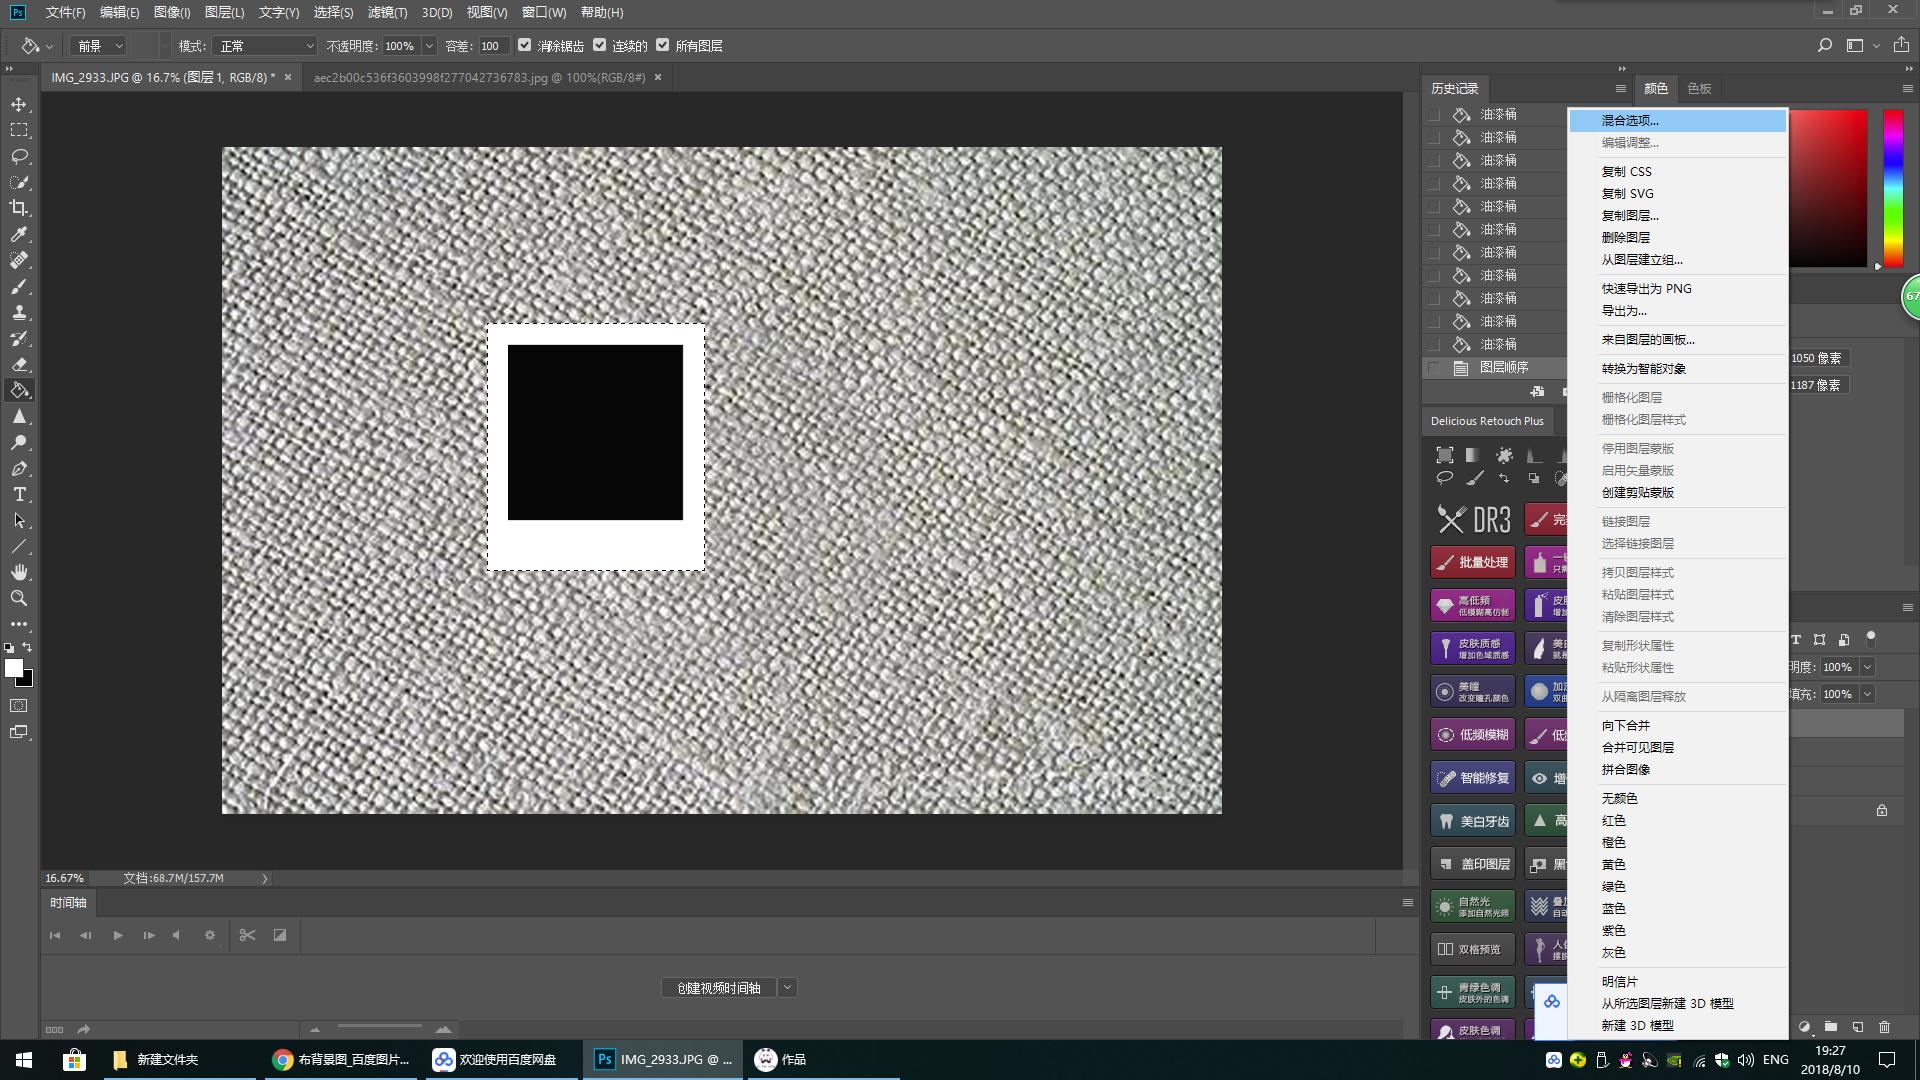Select the Zoom tool
1920x1080 pixels.
19,598
